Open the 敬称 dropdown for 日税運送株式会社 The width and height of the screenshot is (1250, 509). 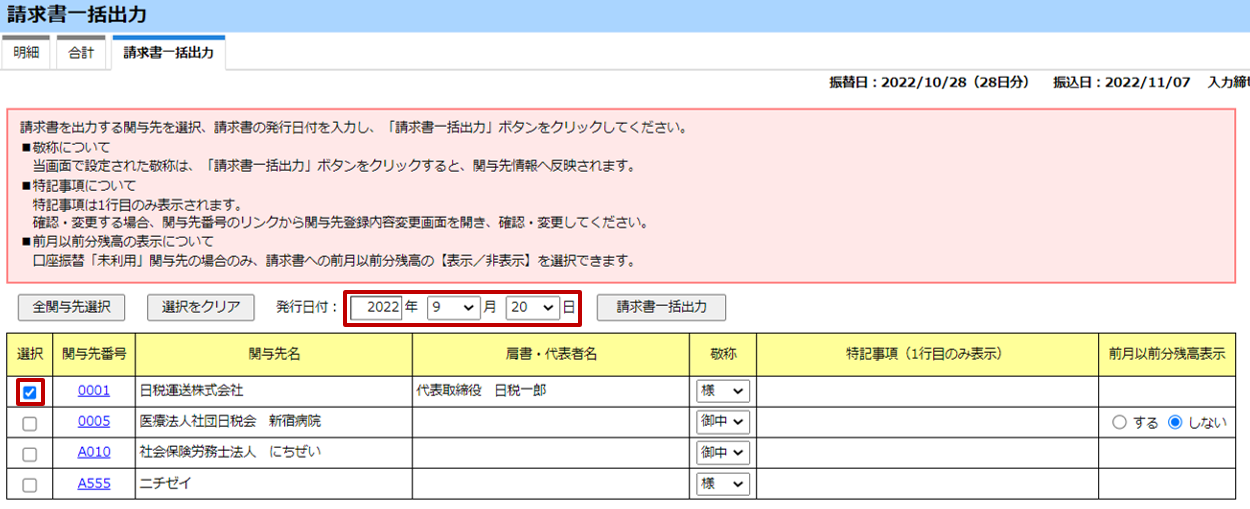[x=722, y=391]
